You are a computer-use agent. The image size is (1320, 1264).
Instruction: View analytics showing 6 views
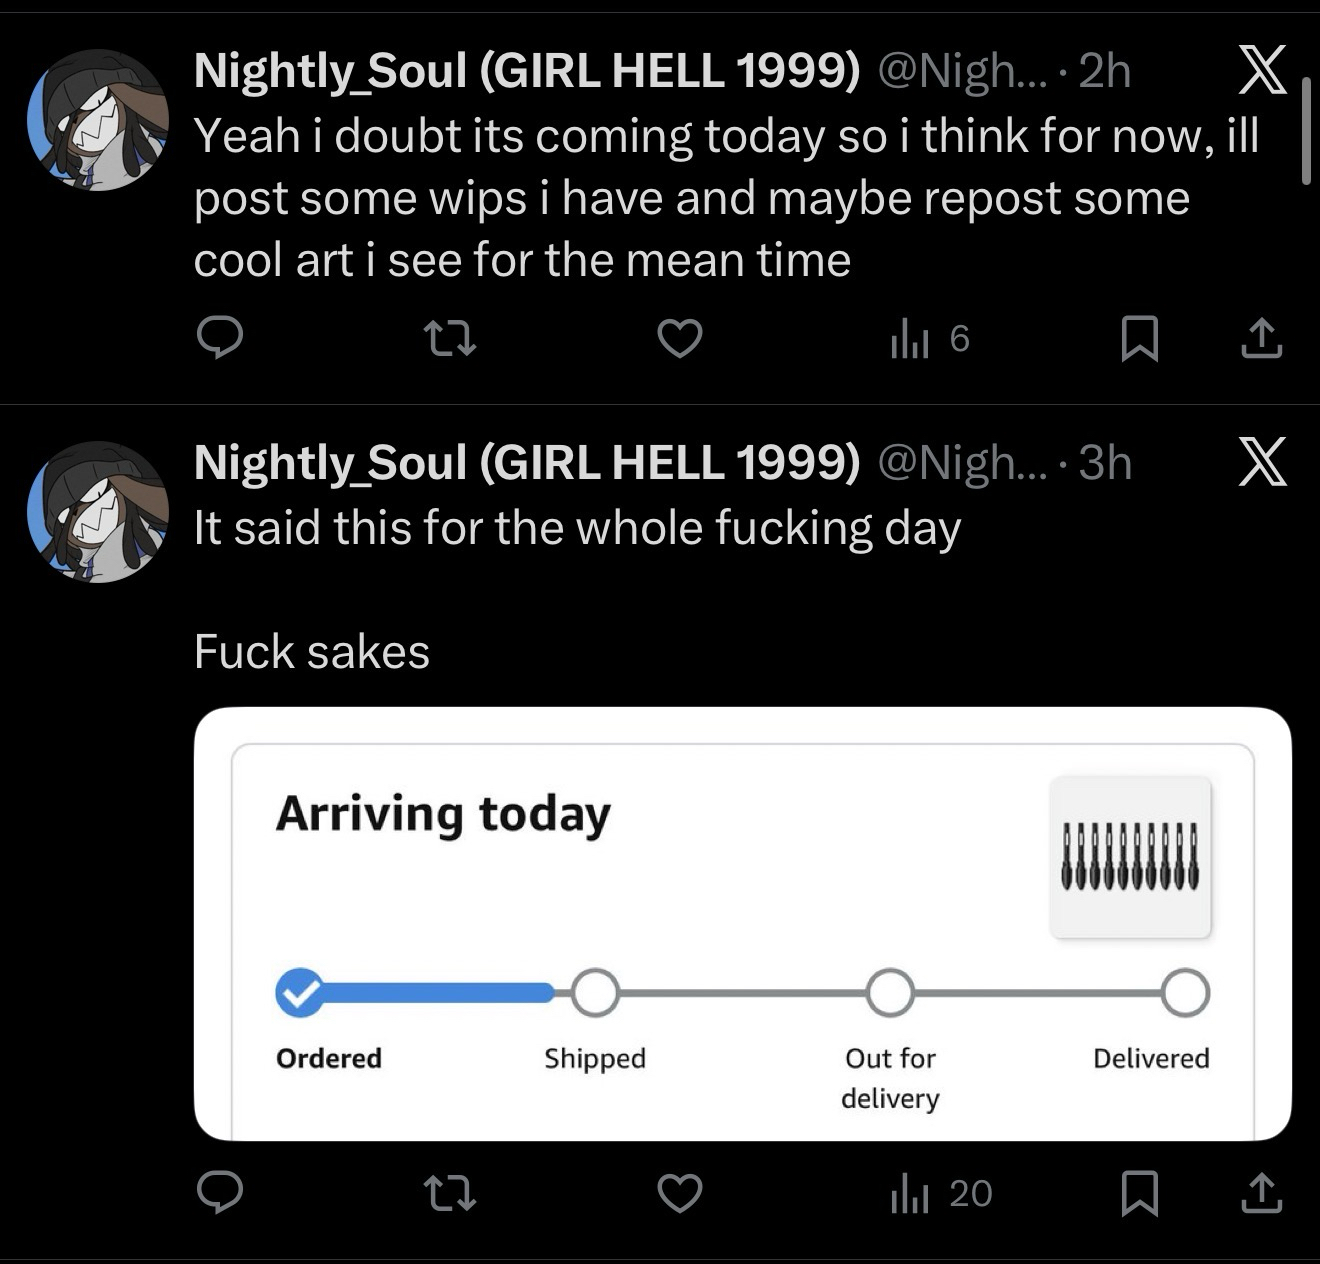pos(929,339)
